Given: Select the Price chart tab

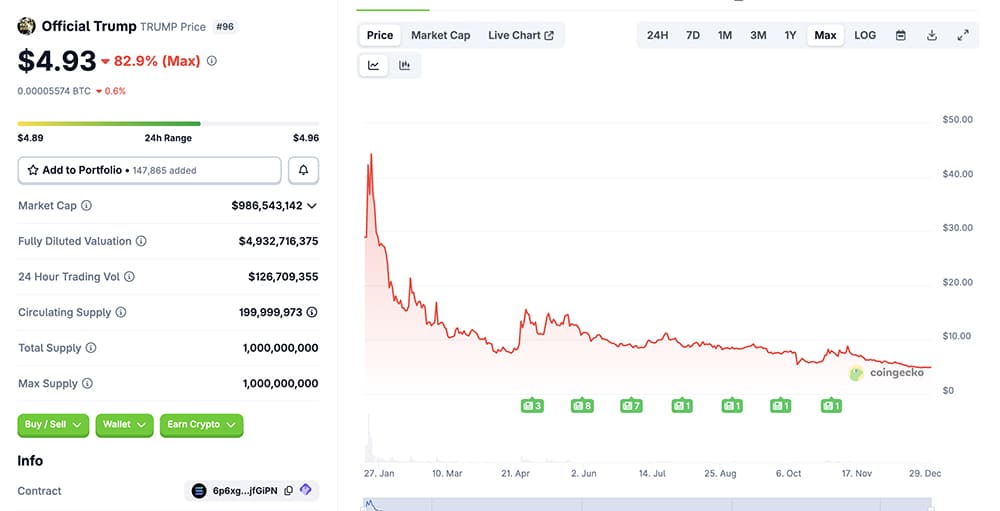Looking at the screenshot, I should tap(380, 35).
